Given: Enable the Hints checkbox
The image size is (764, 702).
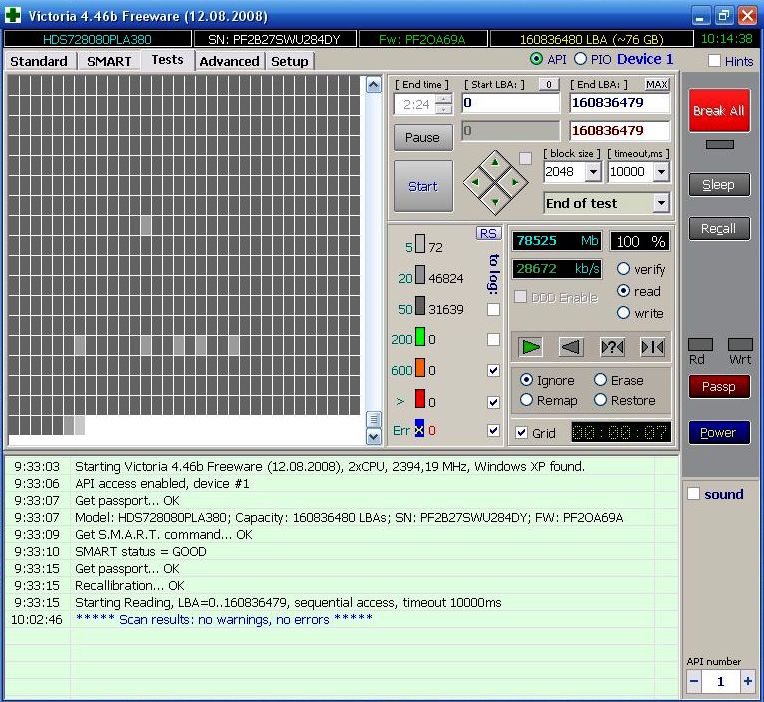Looking at the screenshot, I should (x=714, y=61).
